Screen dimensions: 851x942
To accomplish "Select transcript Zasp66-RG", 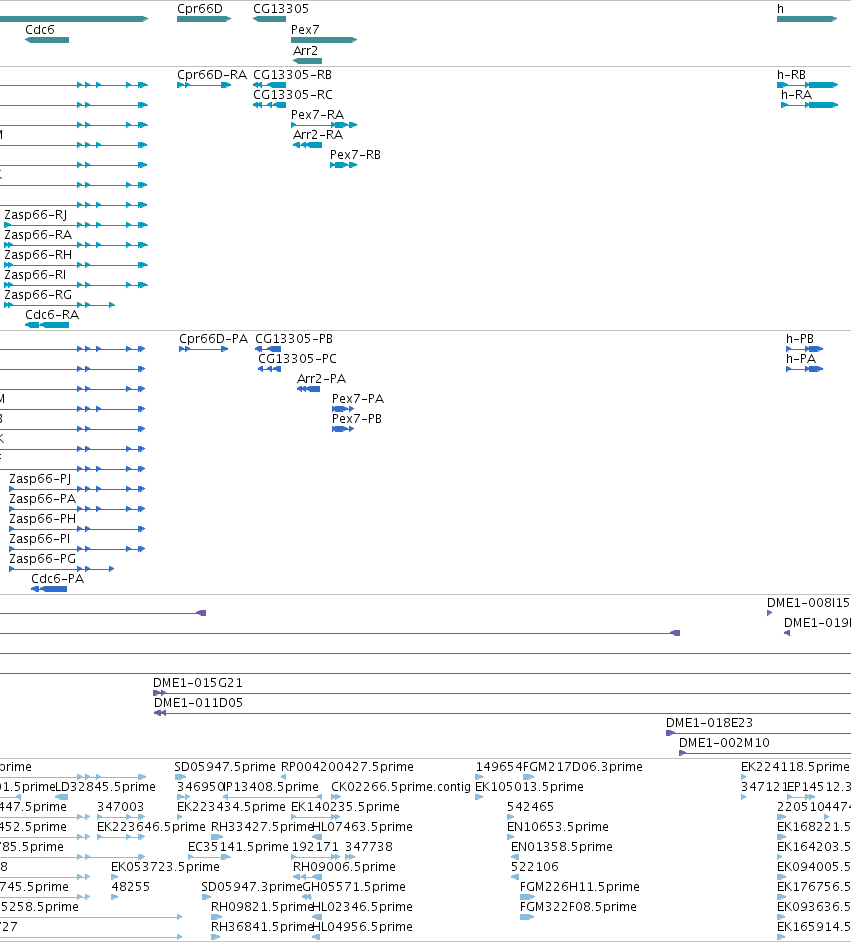I will (59, 305).
